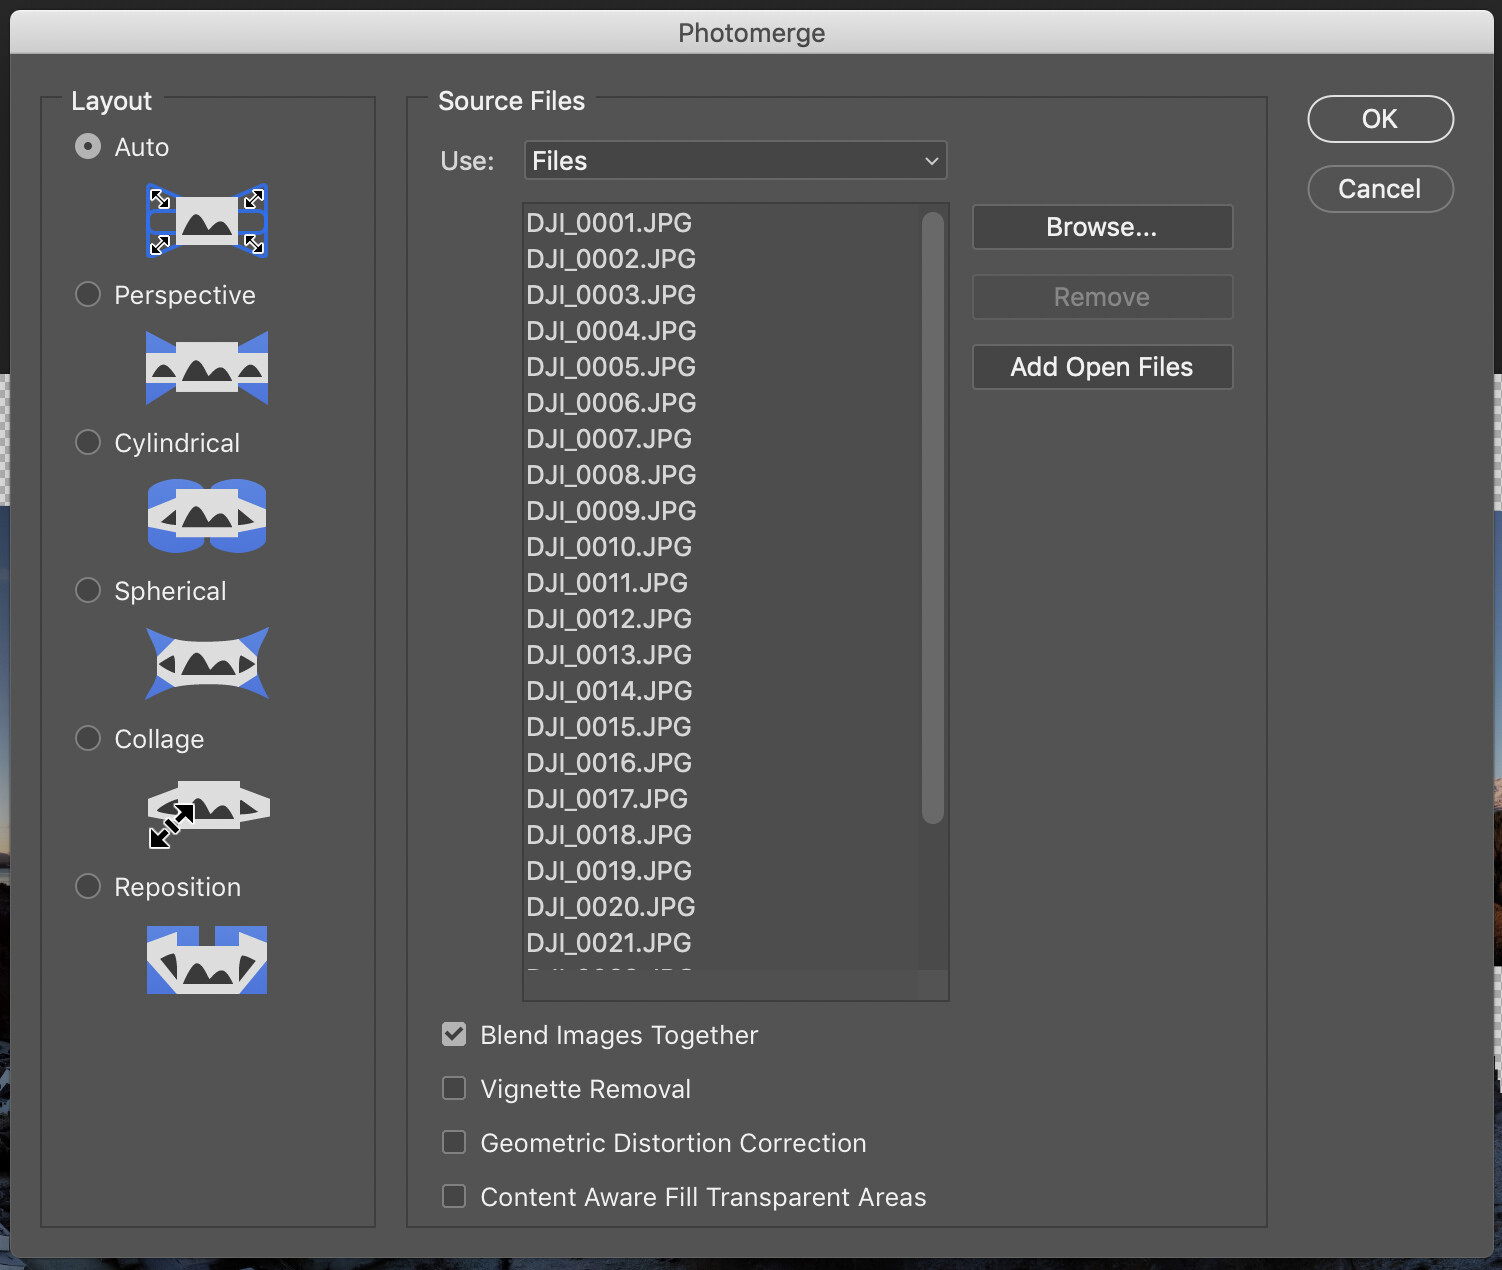Enable Vignette Removal checkbox

point(454,1089)
